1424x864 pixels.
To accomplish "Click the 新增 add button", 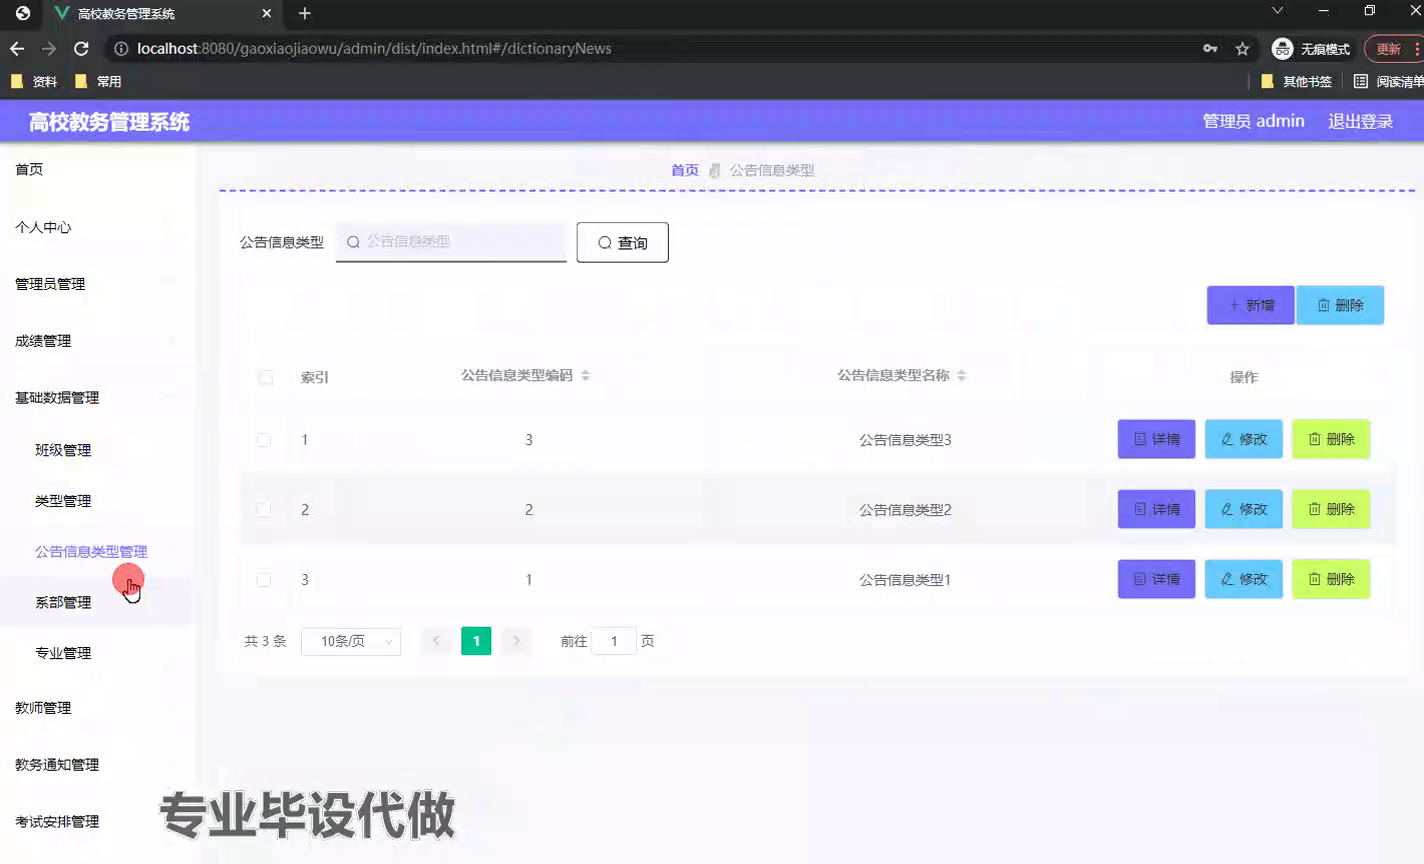I will [1250, 305].
